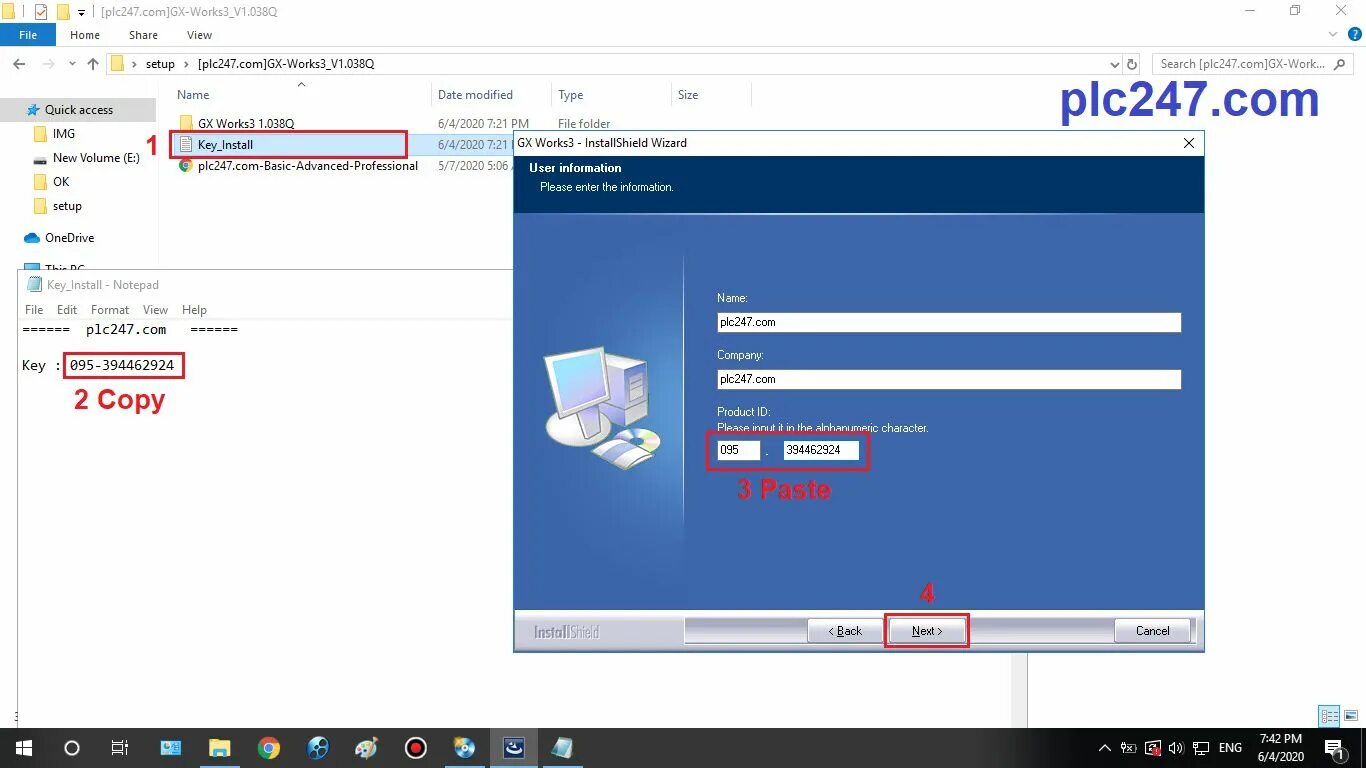
Task: Select plc247.com-Basic-Advanced-Professional file
Action: pos(307,166)
